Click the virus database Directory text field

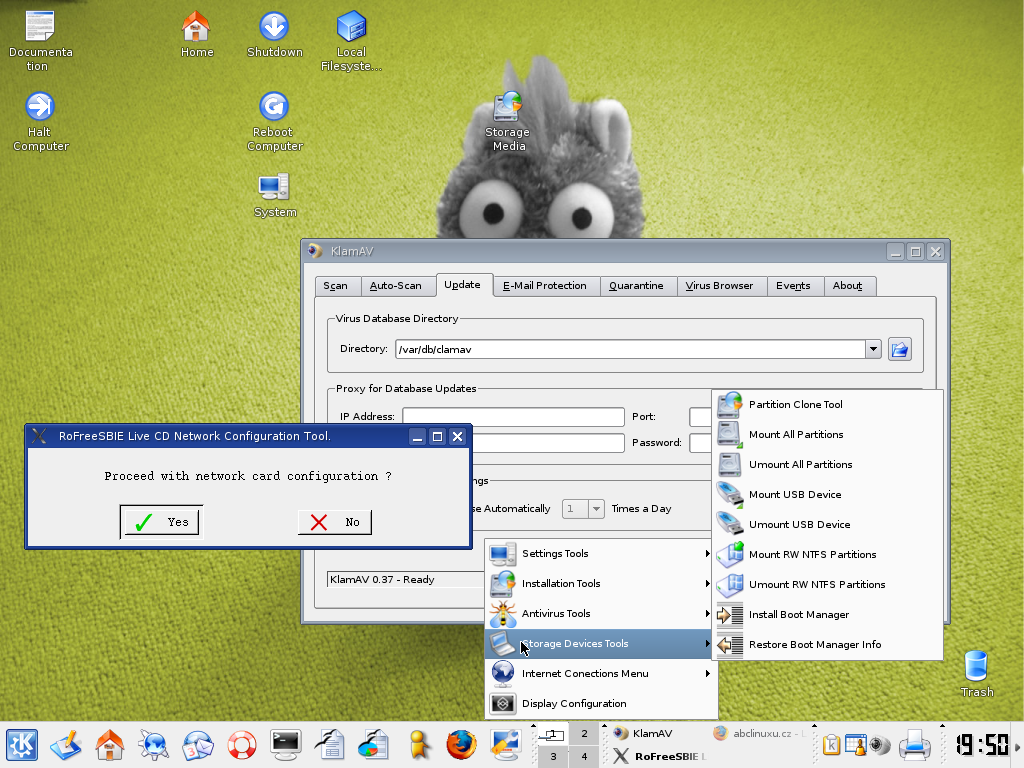[631, 349]
